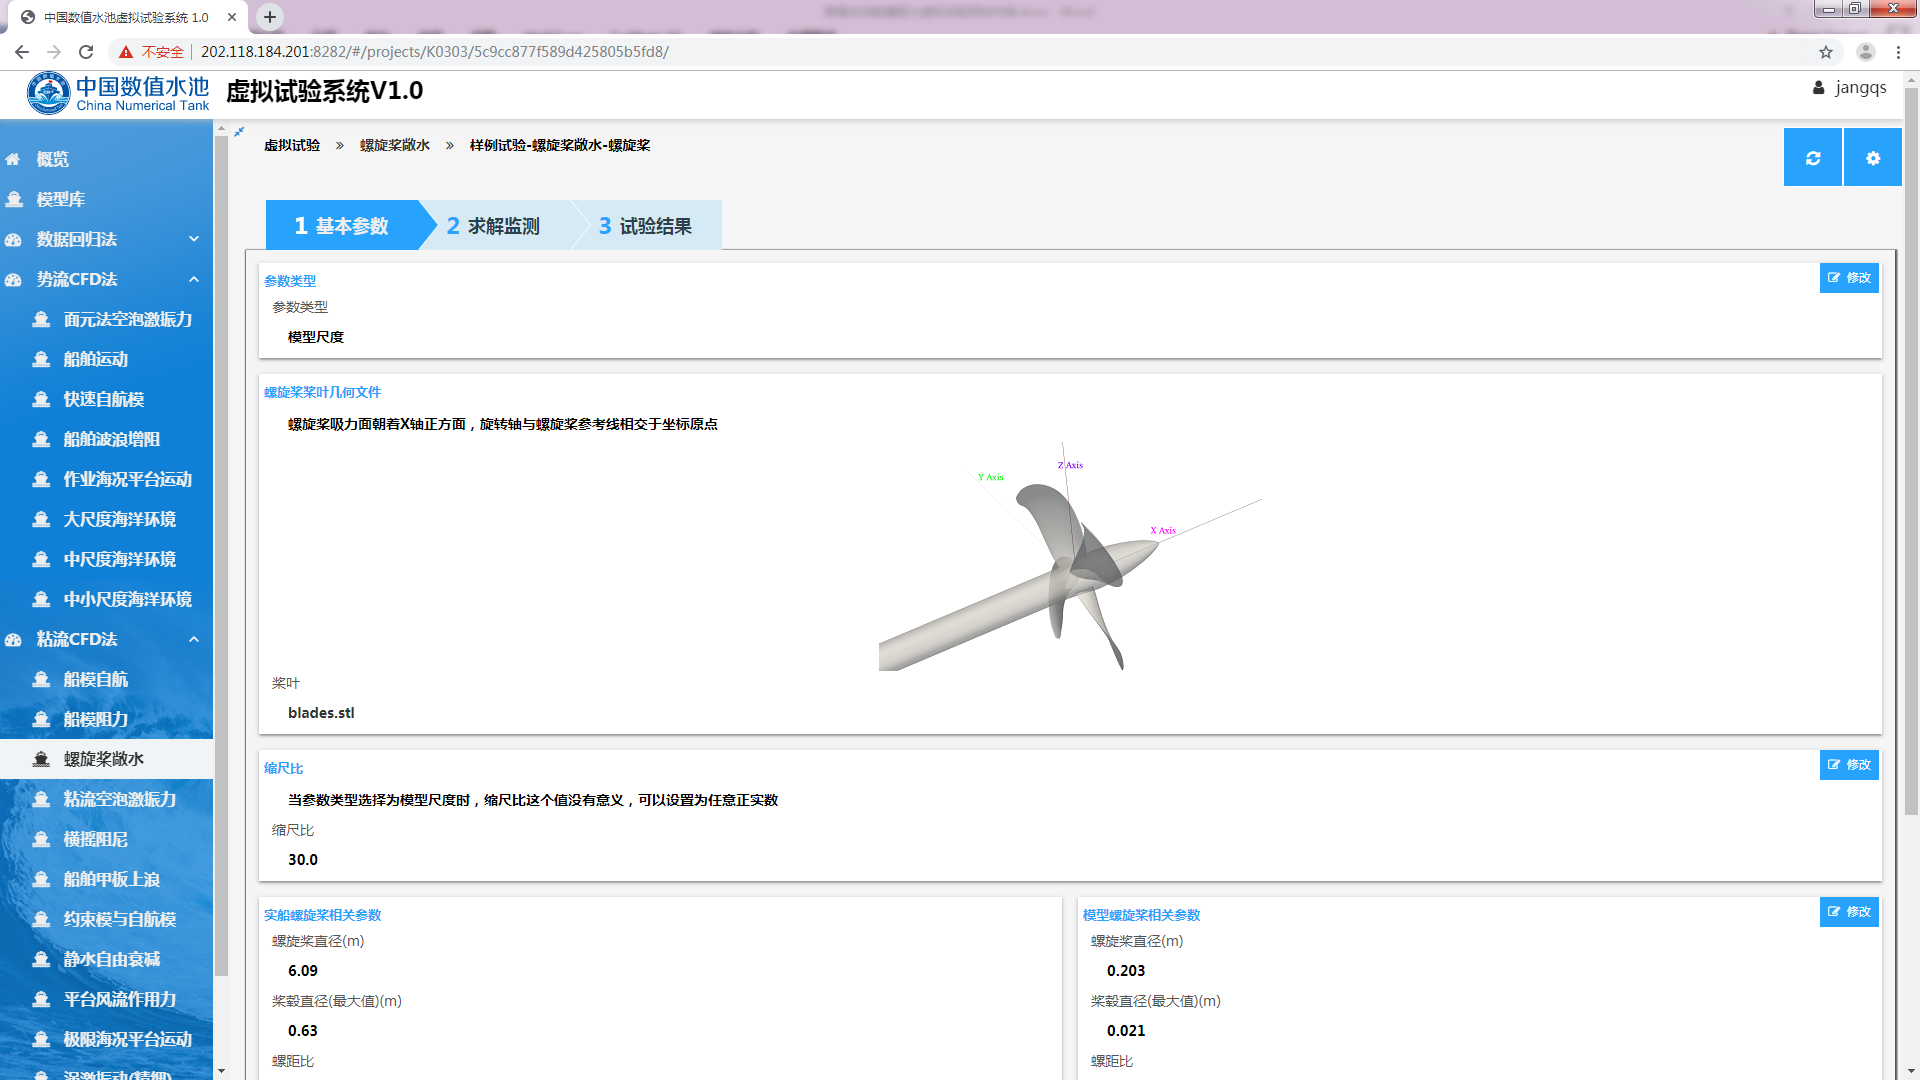Open the Chrome three-dot menu
This screenshot has width=1920, height=1080.
click(x=1898, y=52)
